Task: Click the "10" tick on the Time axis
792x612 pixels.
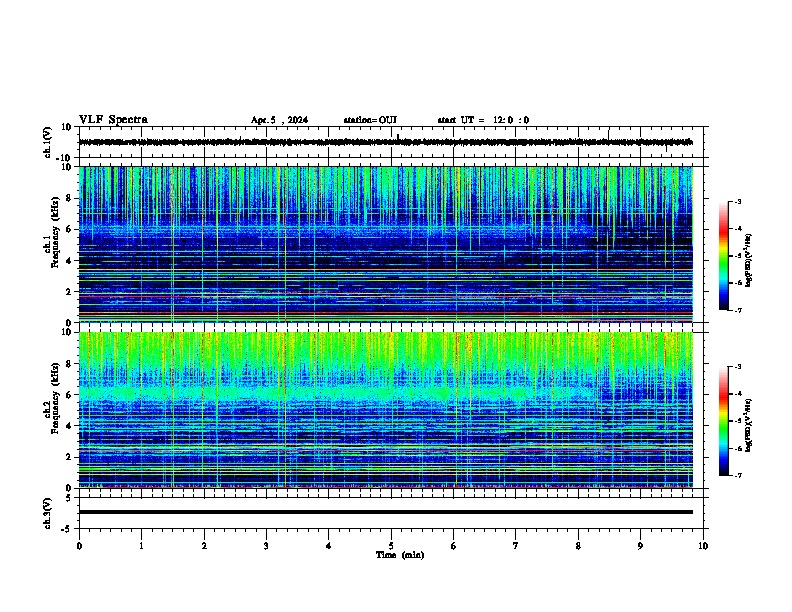Action: click(703, 546)
